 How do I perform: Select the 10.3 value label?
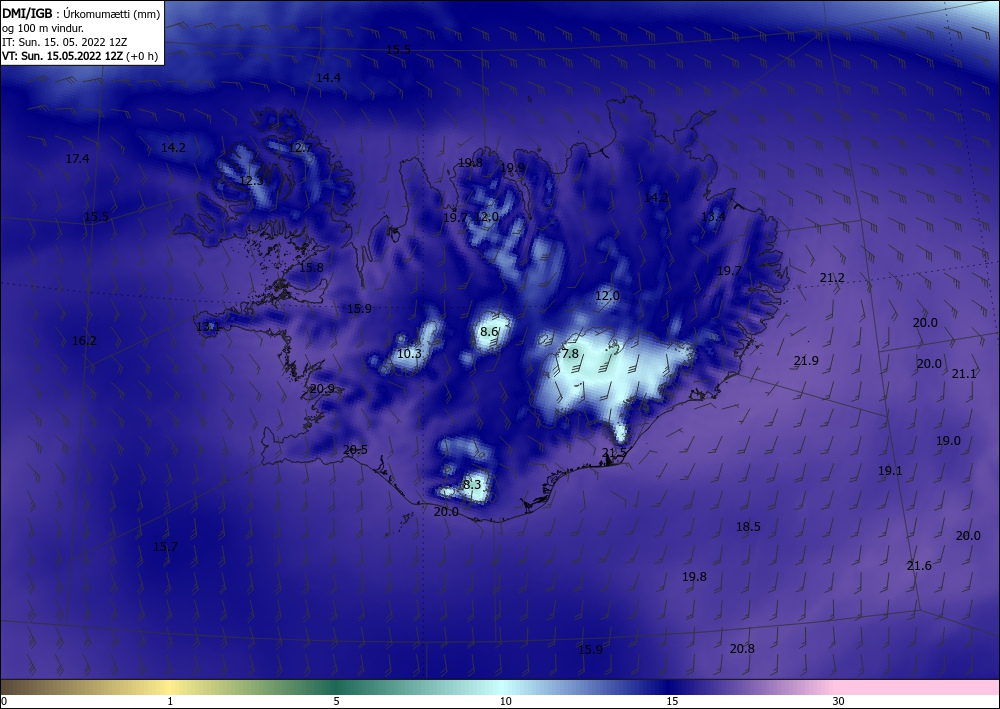click(409, 353)
